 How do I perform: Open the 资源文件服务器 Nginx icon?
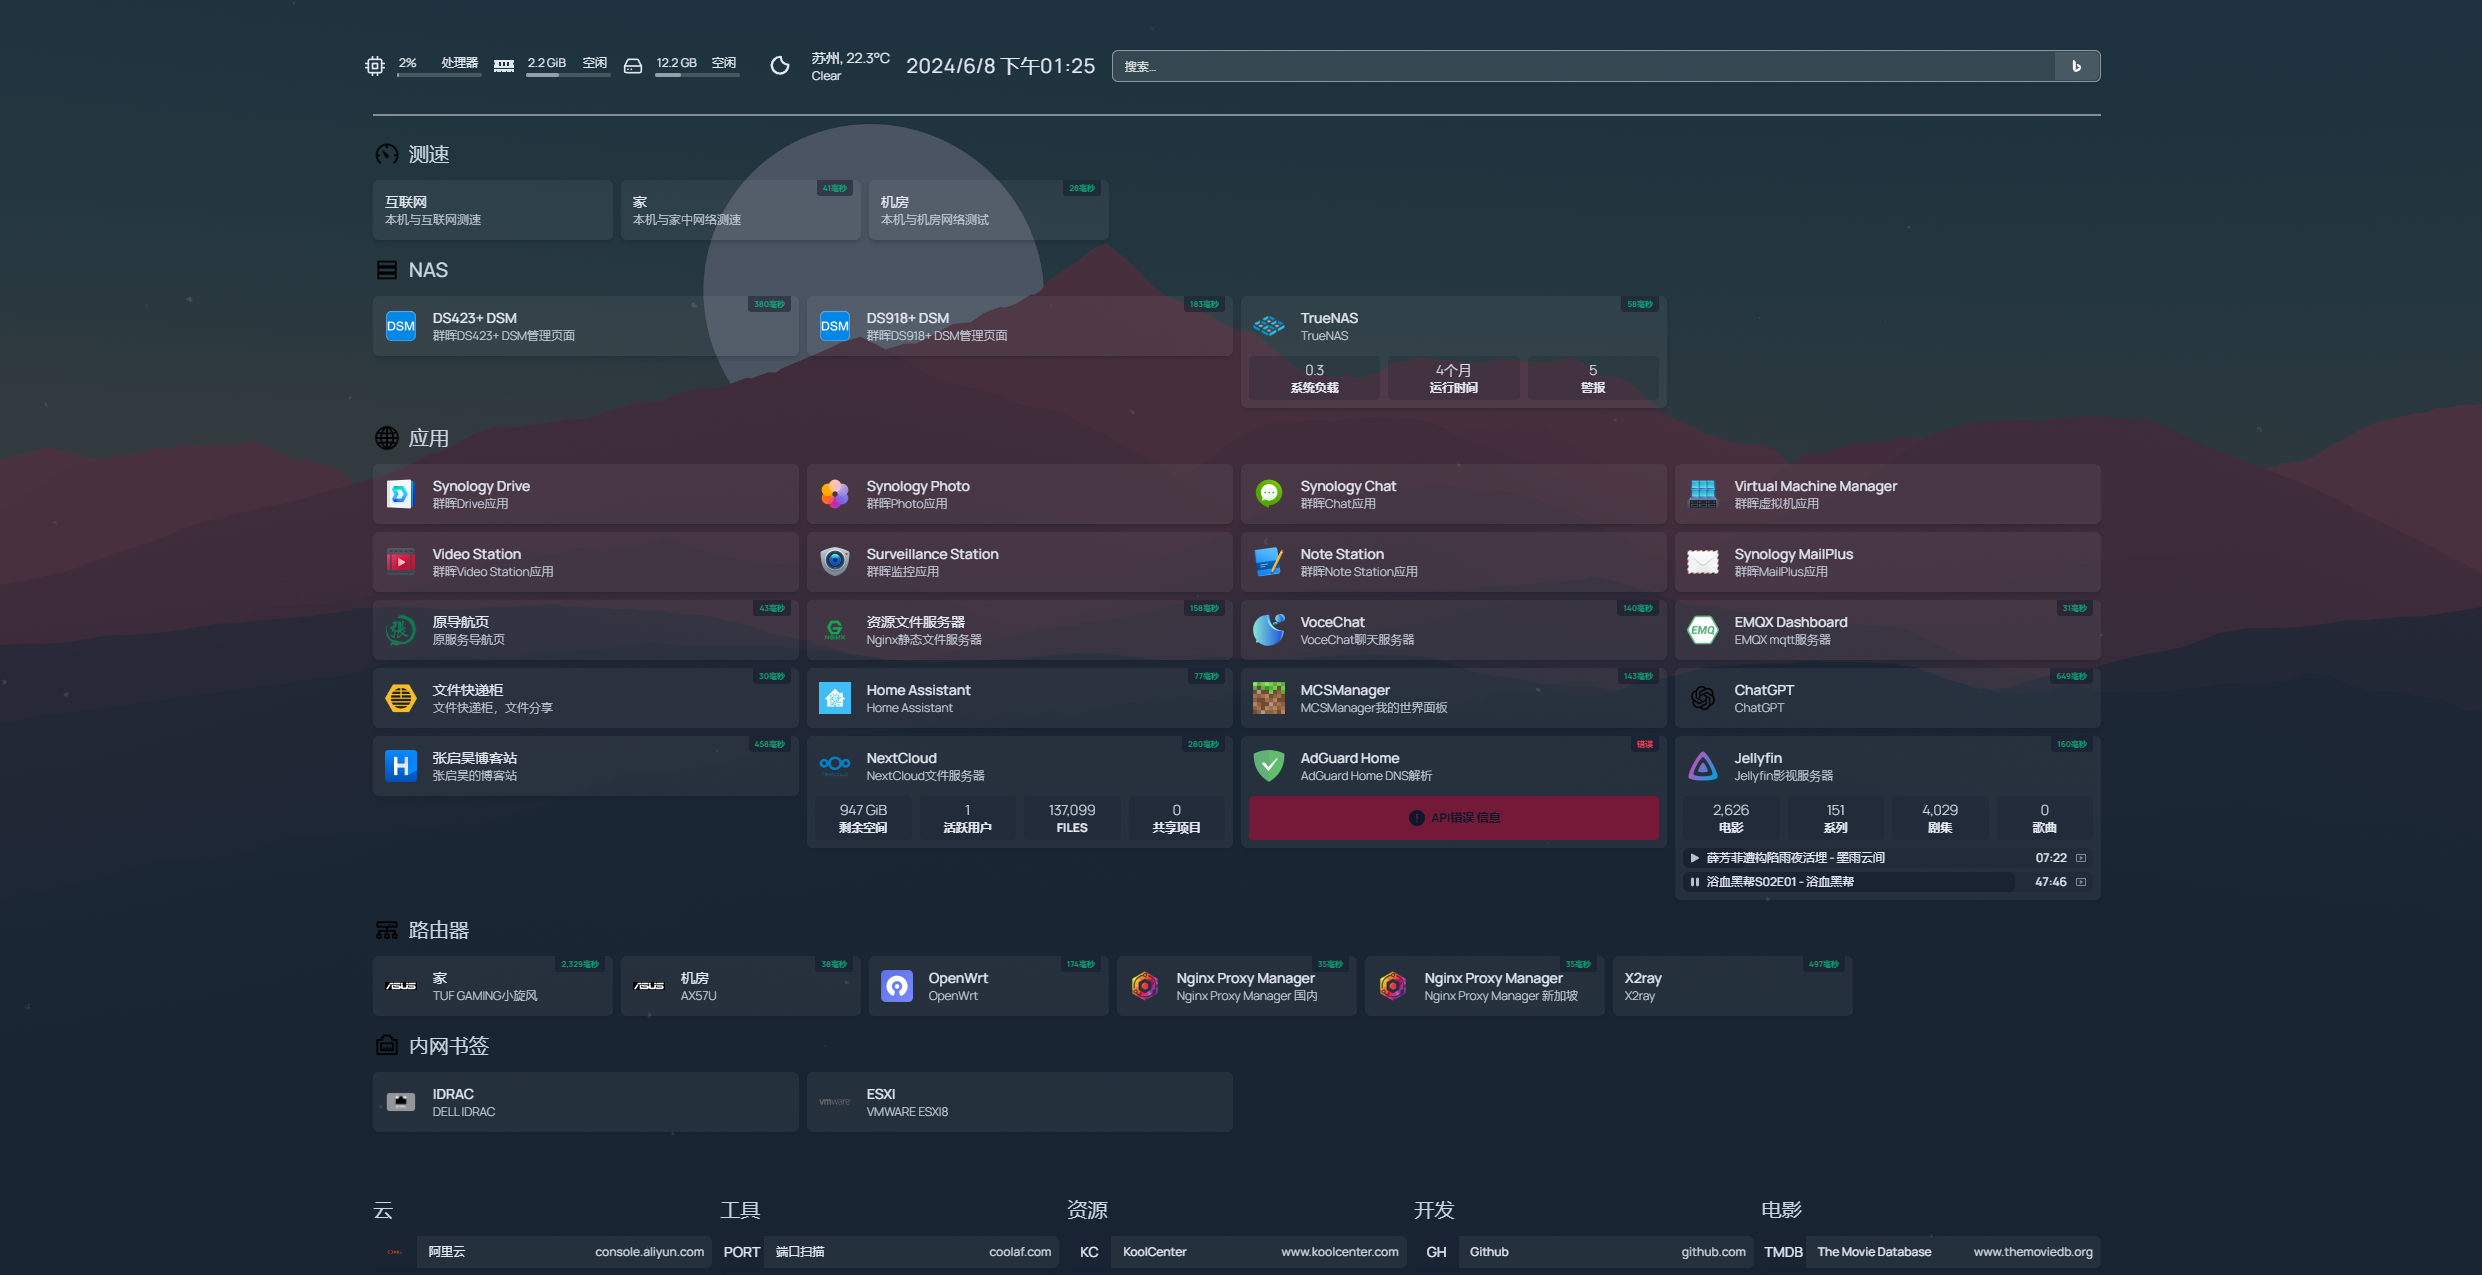pyautogui.click(x=835, y=630)
